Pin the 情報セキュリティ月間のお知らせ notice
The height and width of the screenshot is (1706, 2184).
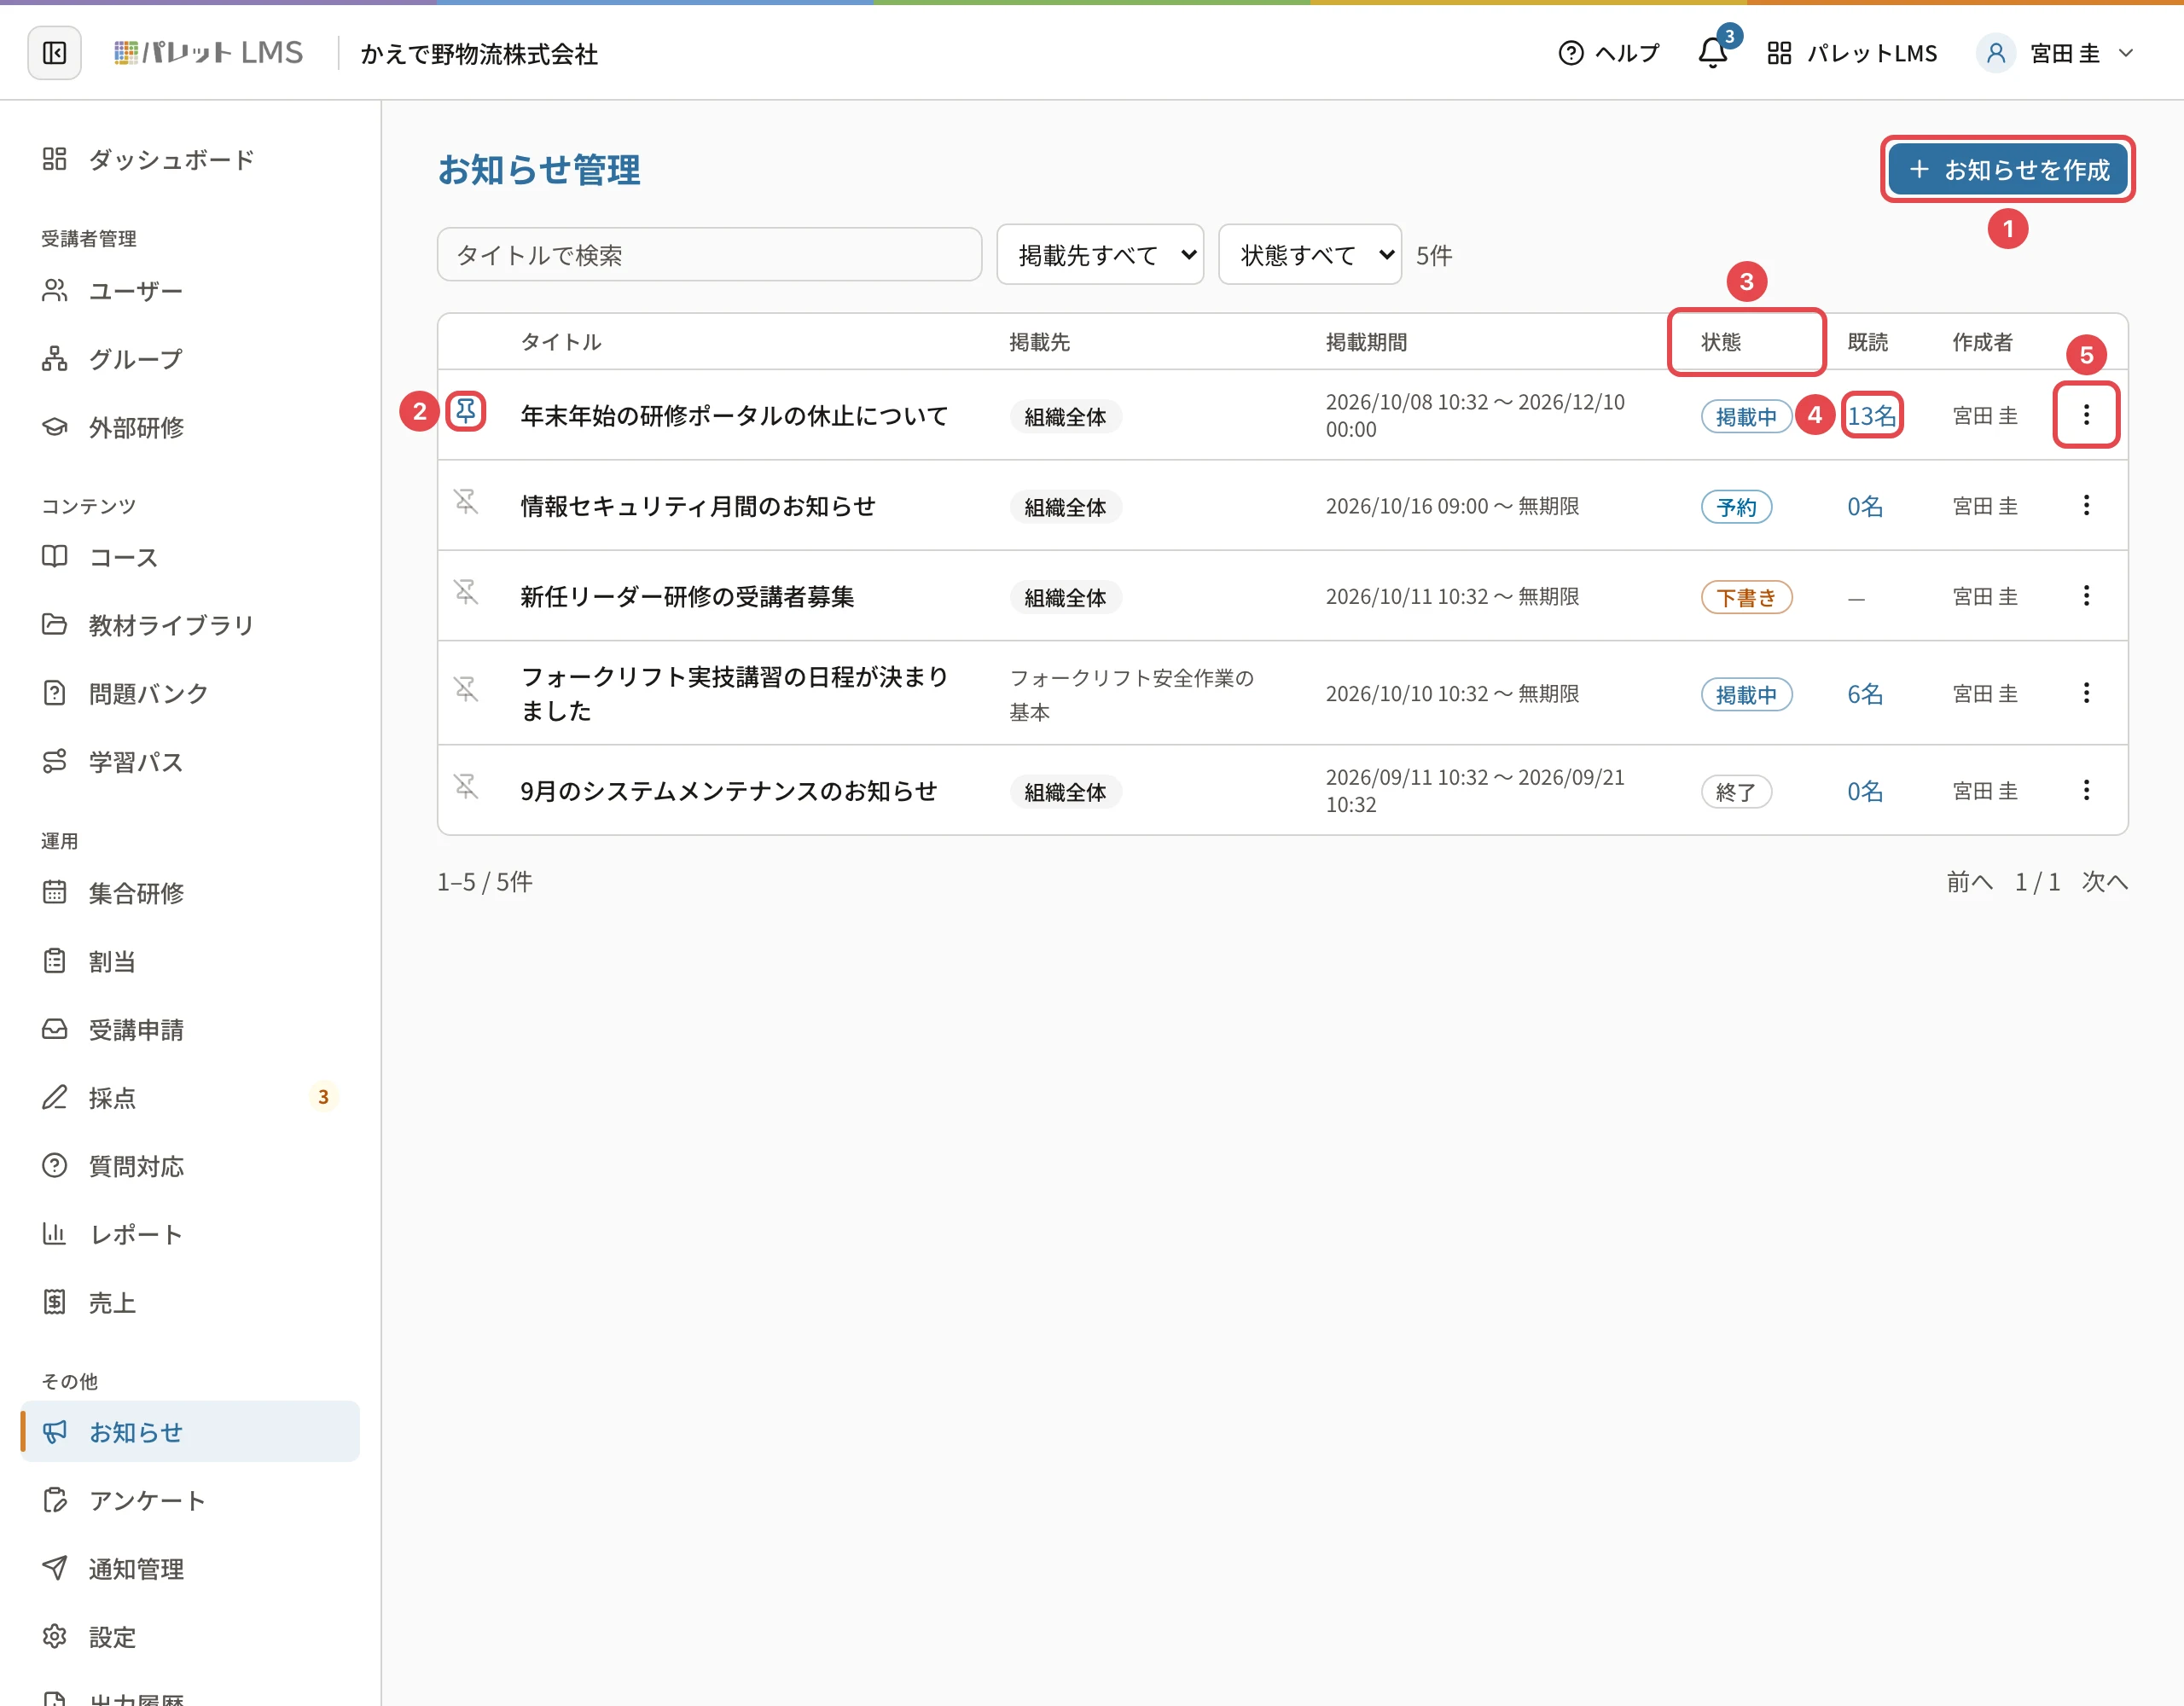pyautogui.click(x=466, y=501)
